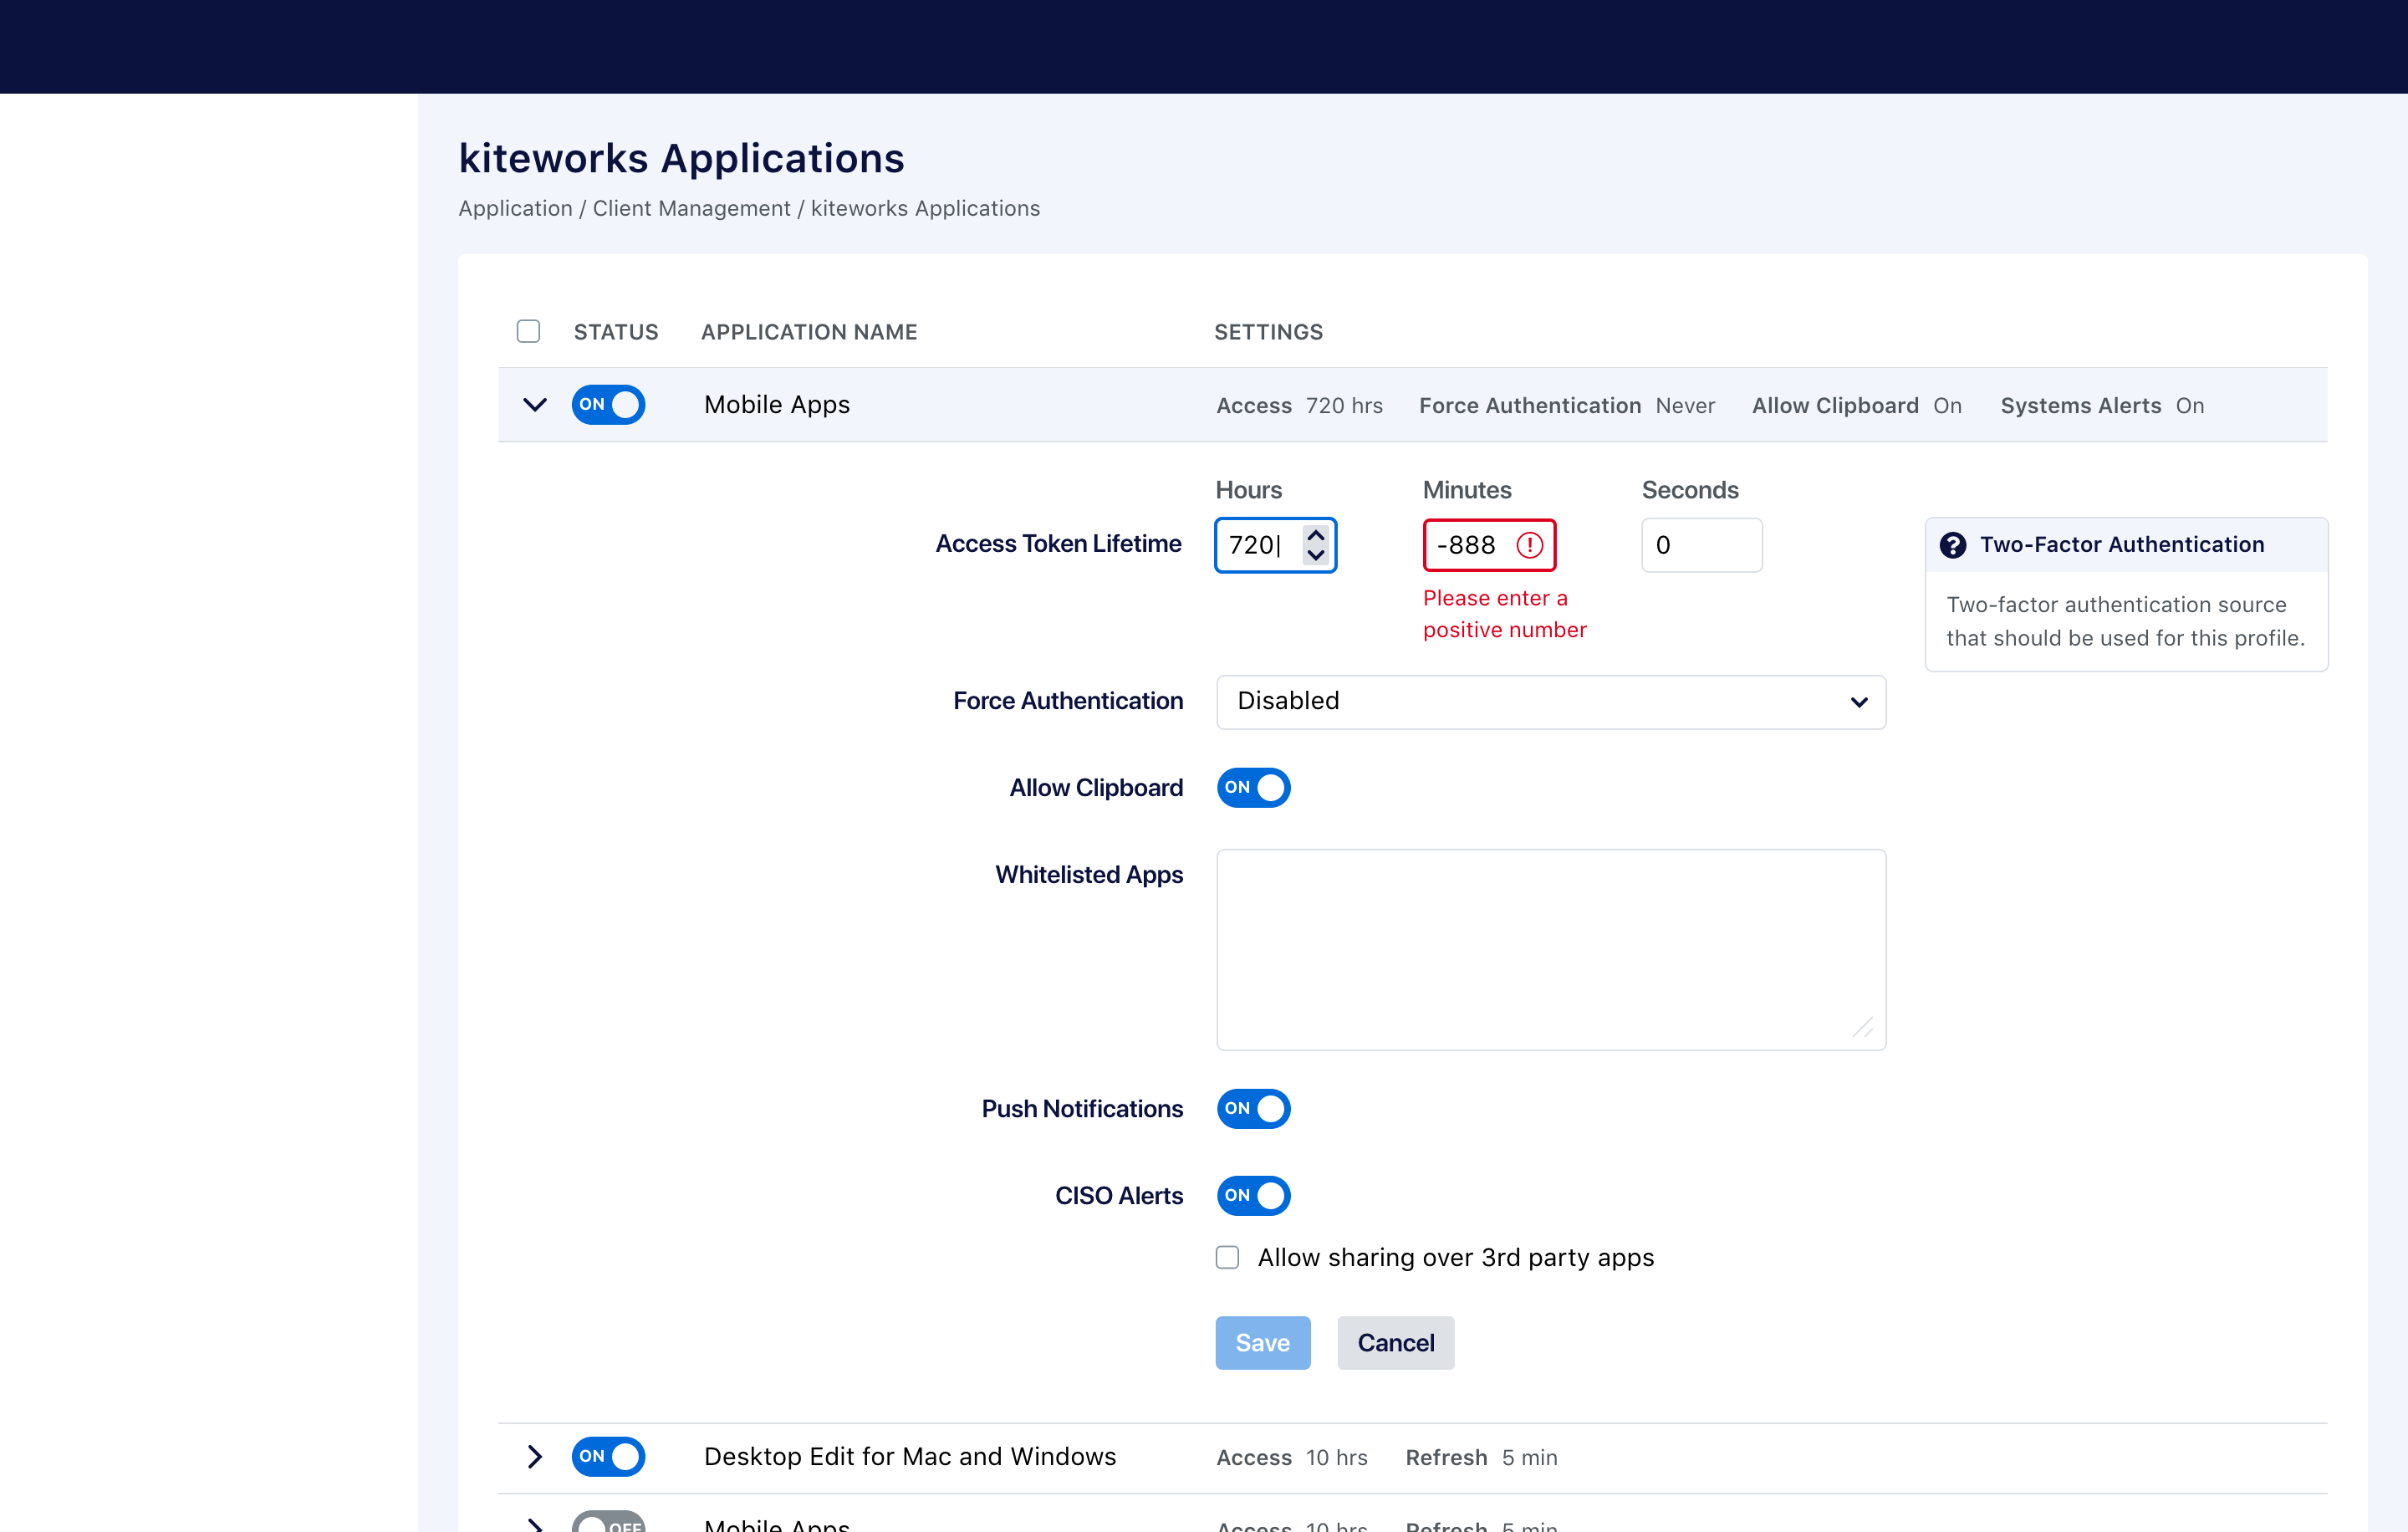Expand the Desktop Edit for Mac and Windows row
The image size is (2408, 1532).
pyautogui.click(x=535, y=1457)
